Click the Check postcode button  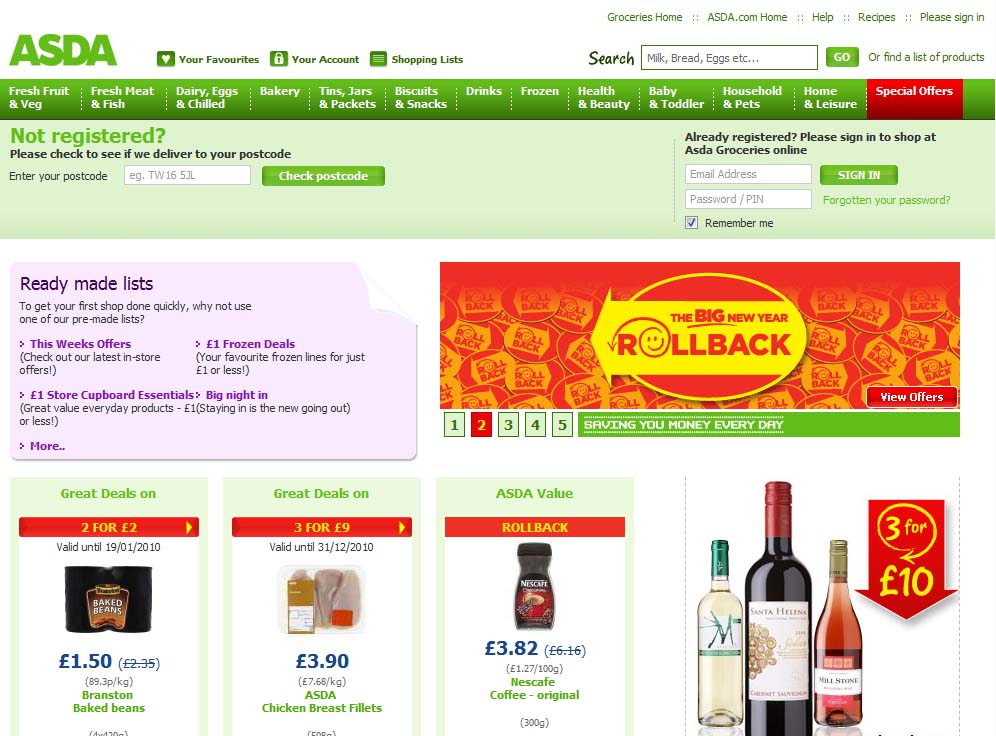click(323, 176)
